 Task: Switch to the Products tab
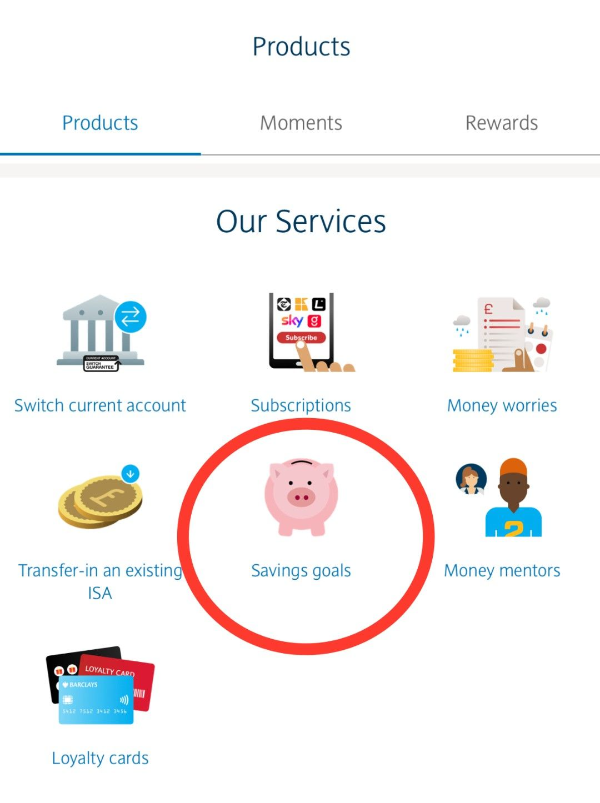100,123
